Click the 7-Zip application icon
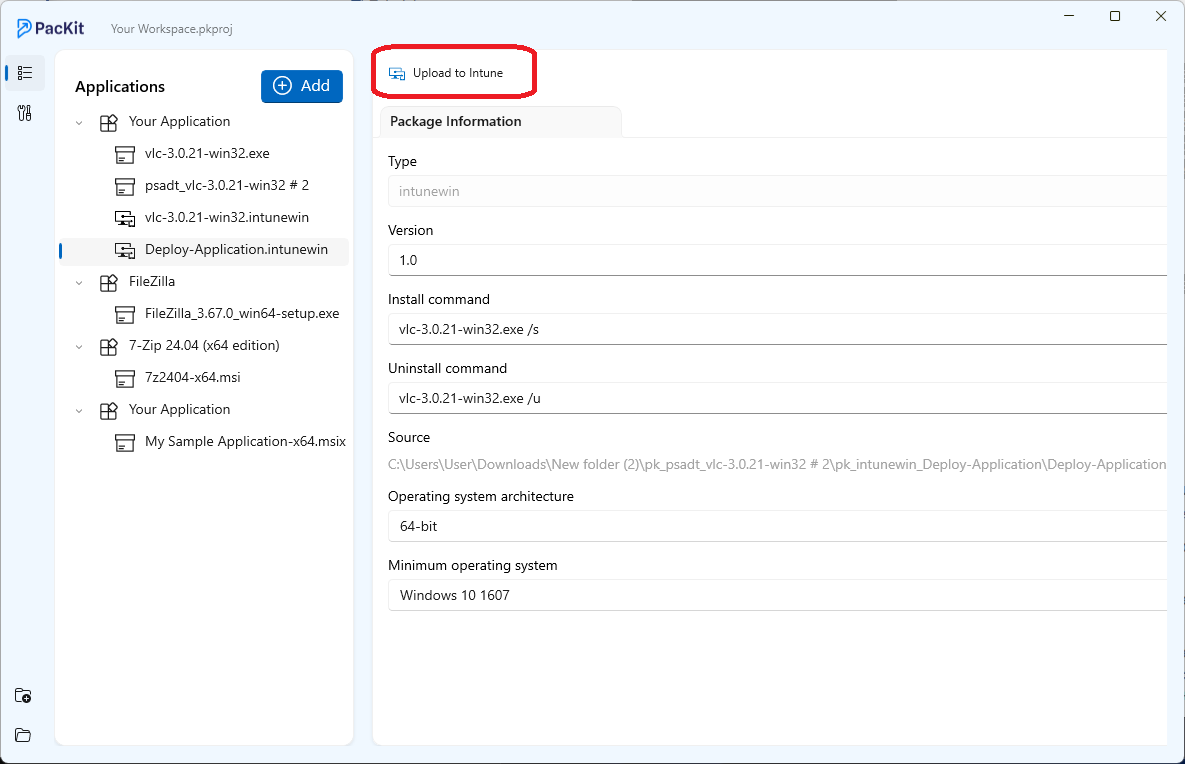 109,346
